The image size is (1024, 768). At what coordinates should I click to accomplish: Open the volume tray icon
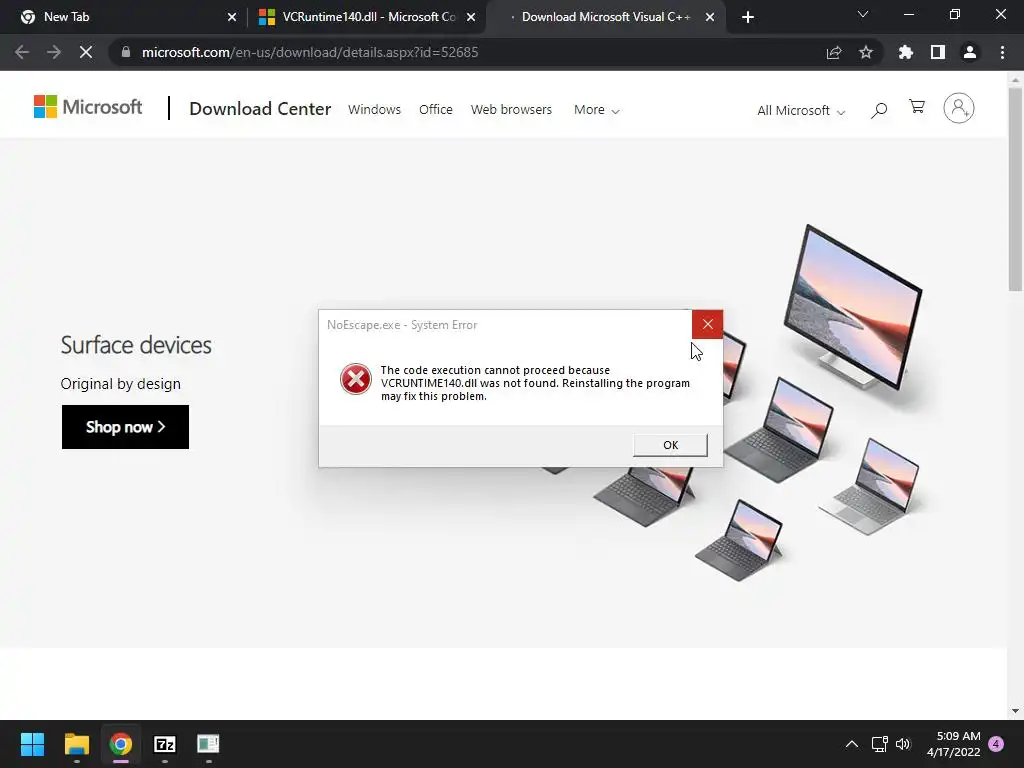pyautogui.click(x=903, y=744)
